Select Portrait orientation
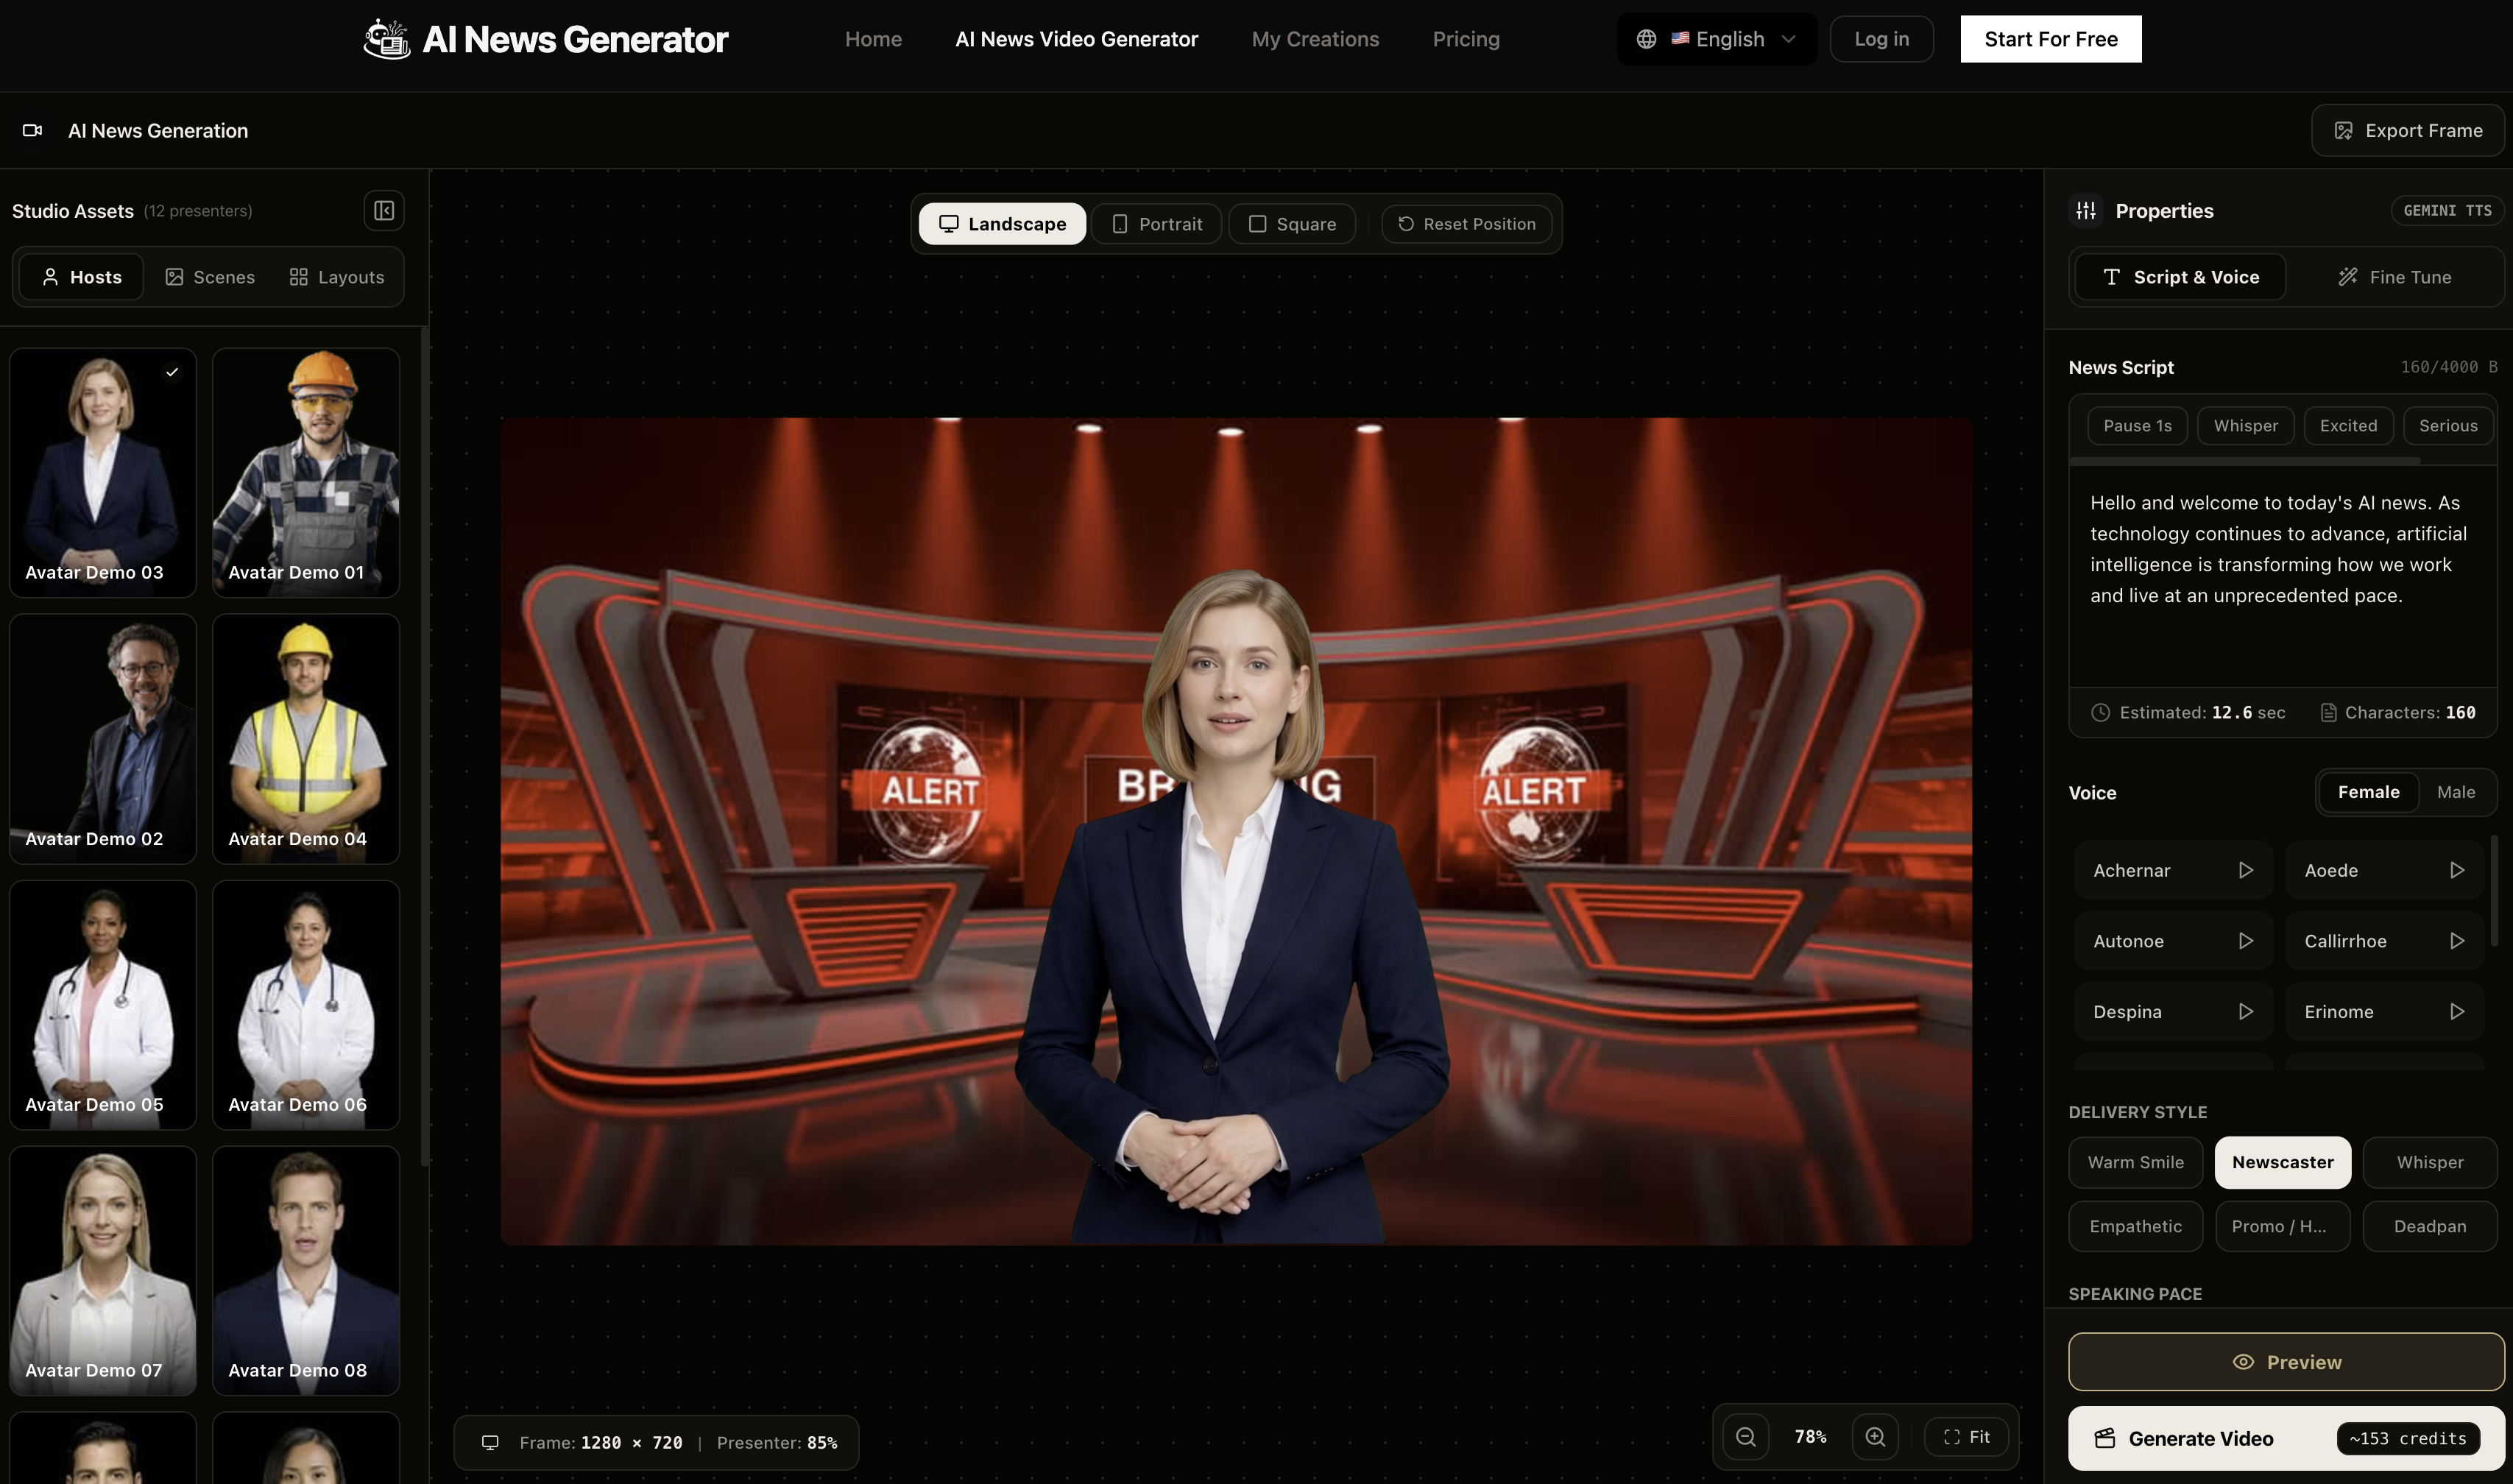This screenshot has width=2513, height=1484. click(x=1156, y=224)
